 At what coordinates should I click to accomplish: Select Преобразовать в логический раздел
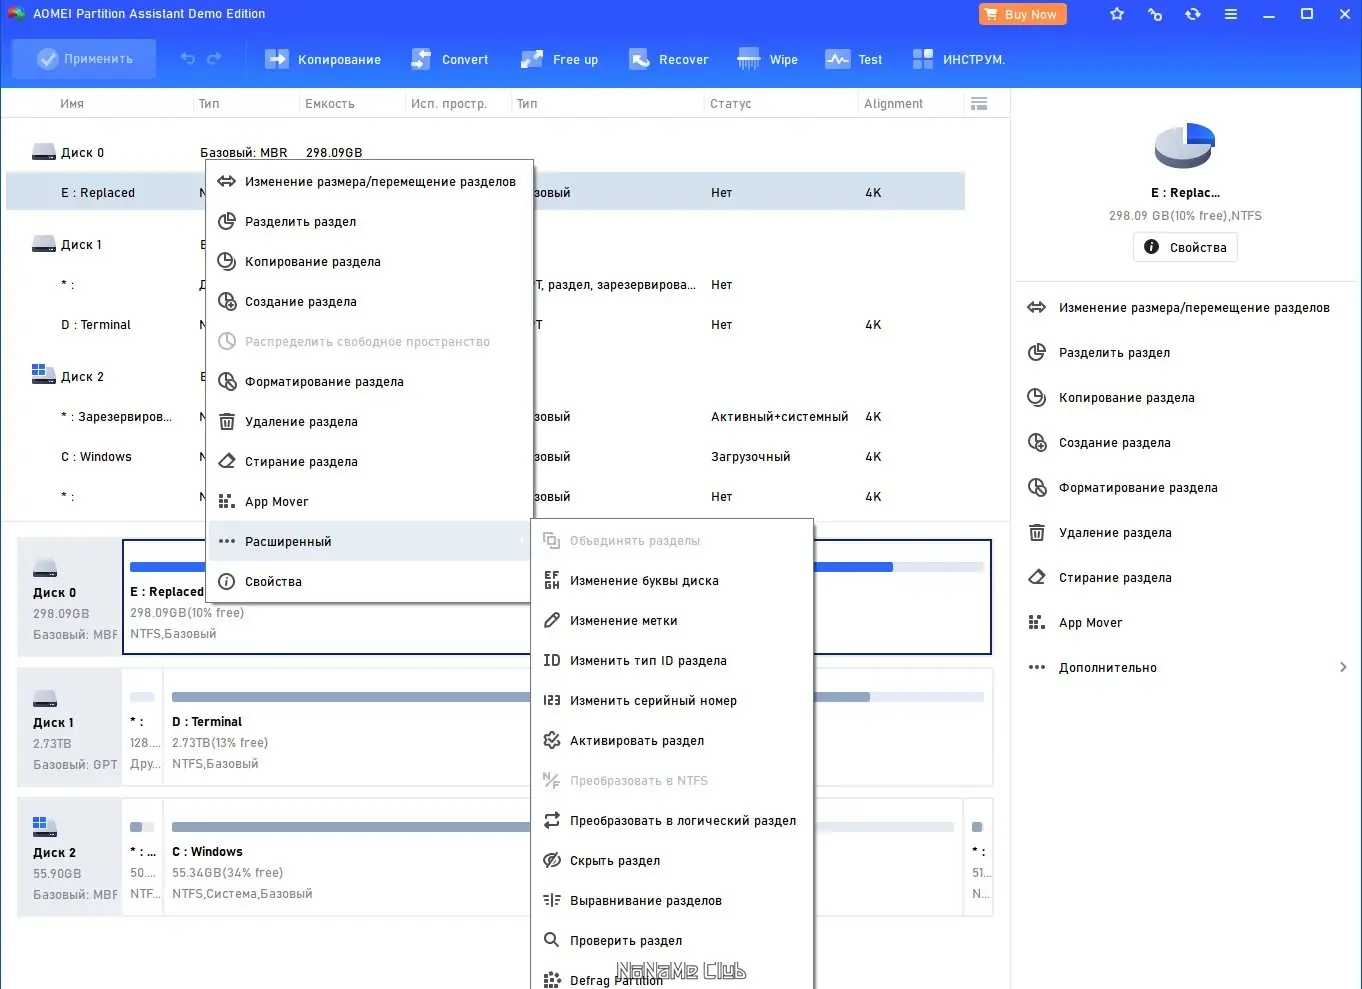pyautogui.click(x=672, y=820)
